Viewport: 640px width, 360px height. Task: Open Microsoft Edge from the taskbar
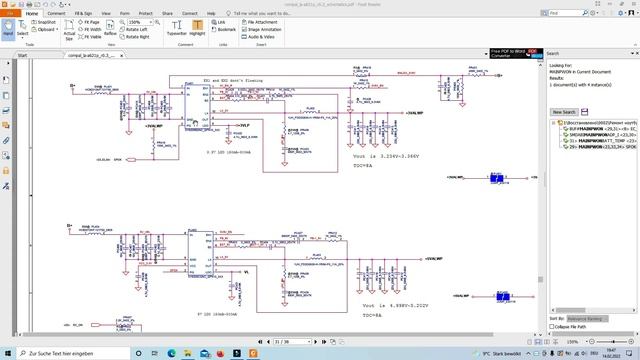pos(171,353)
